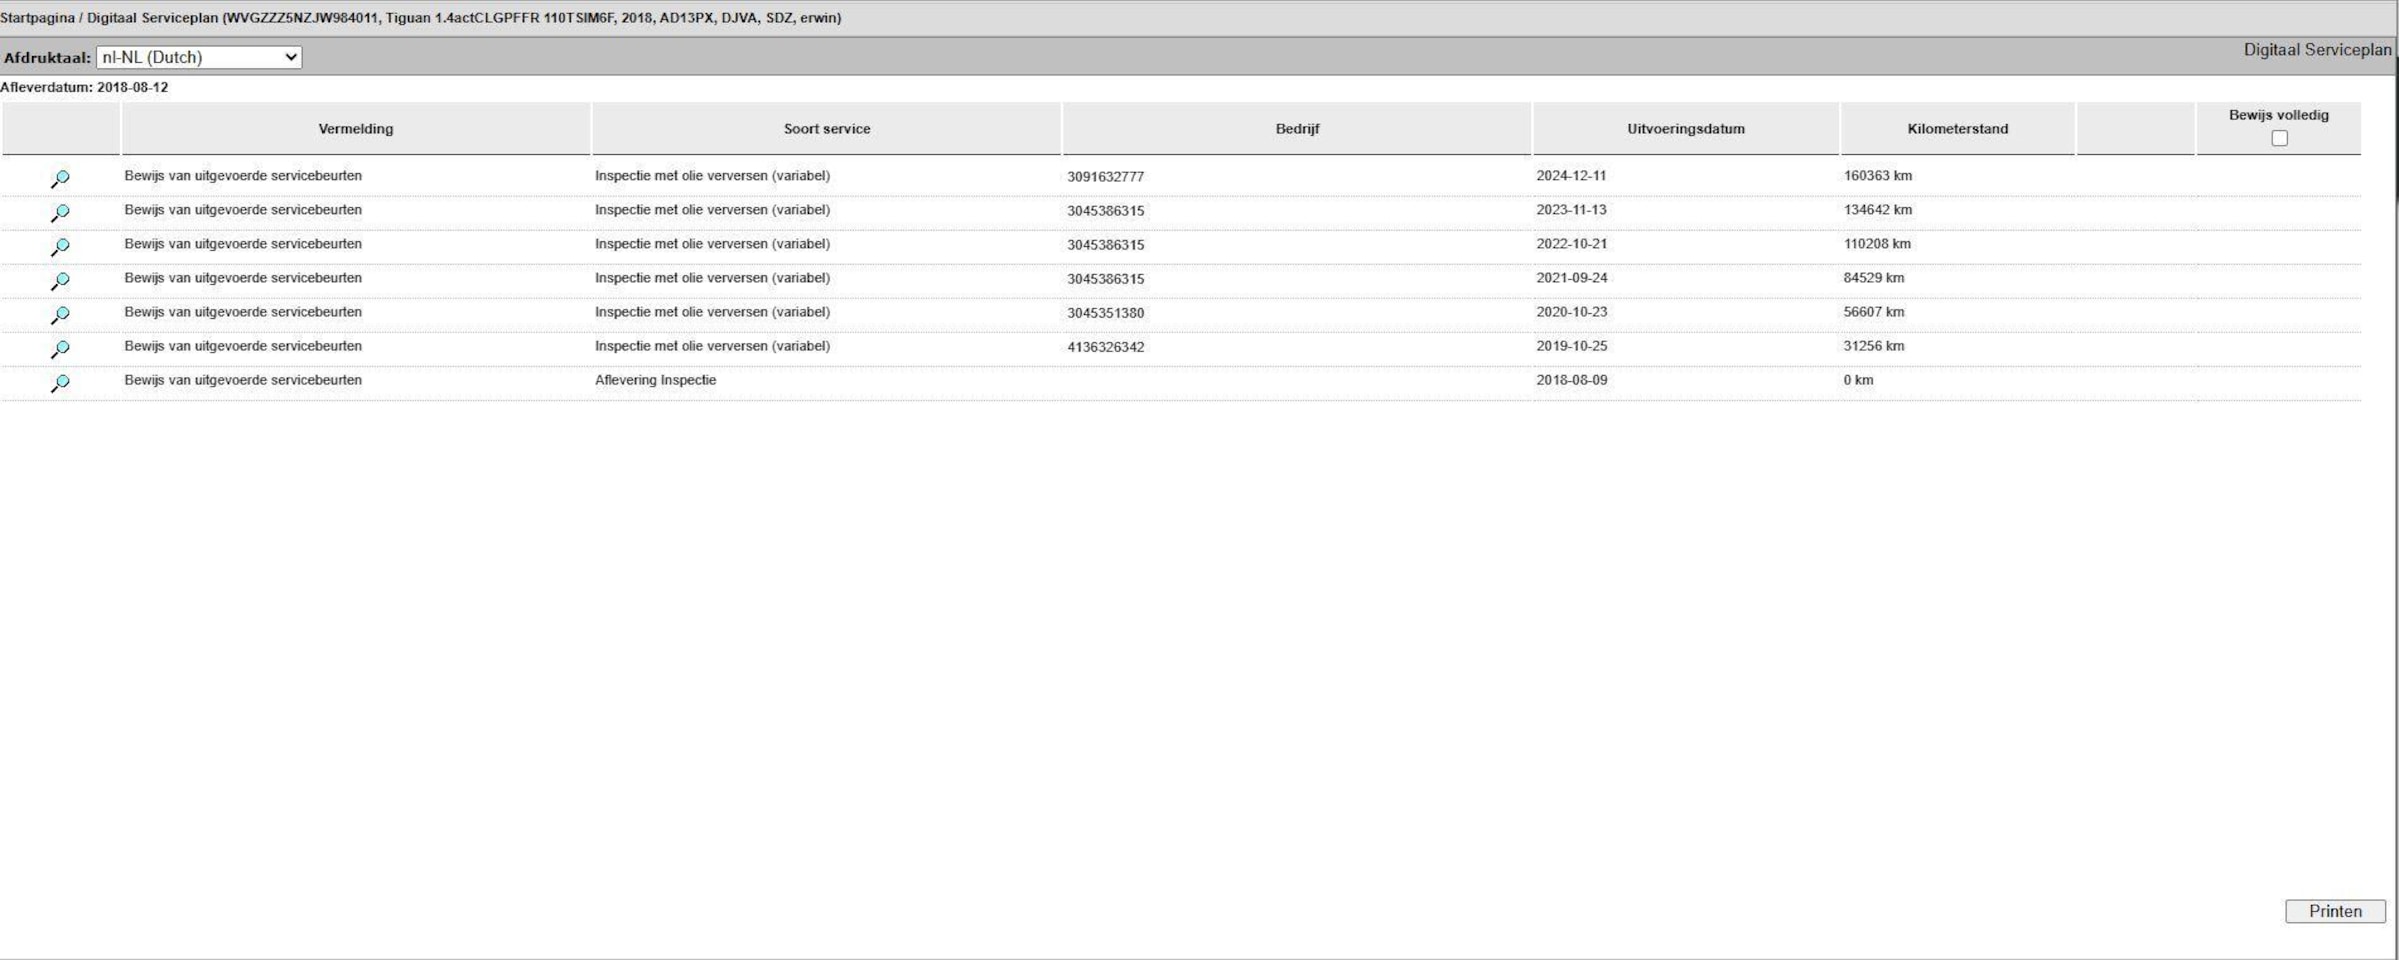Open details for the 2024-12-11 service entry
This screenshot has width=2399, height=960.
[x=60, y=178]
